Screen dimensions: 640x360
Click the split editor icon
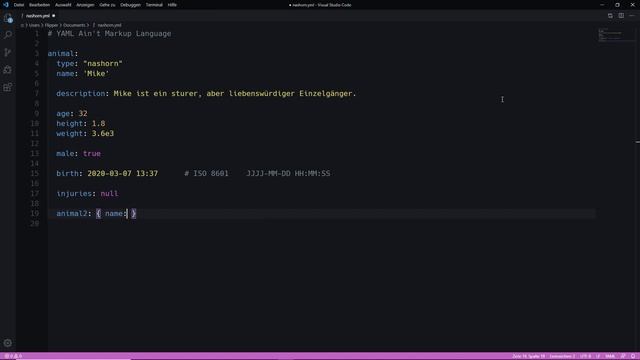click(x=621, y=16)
